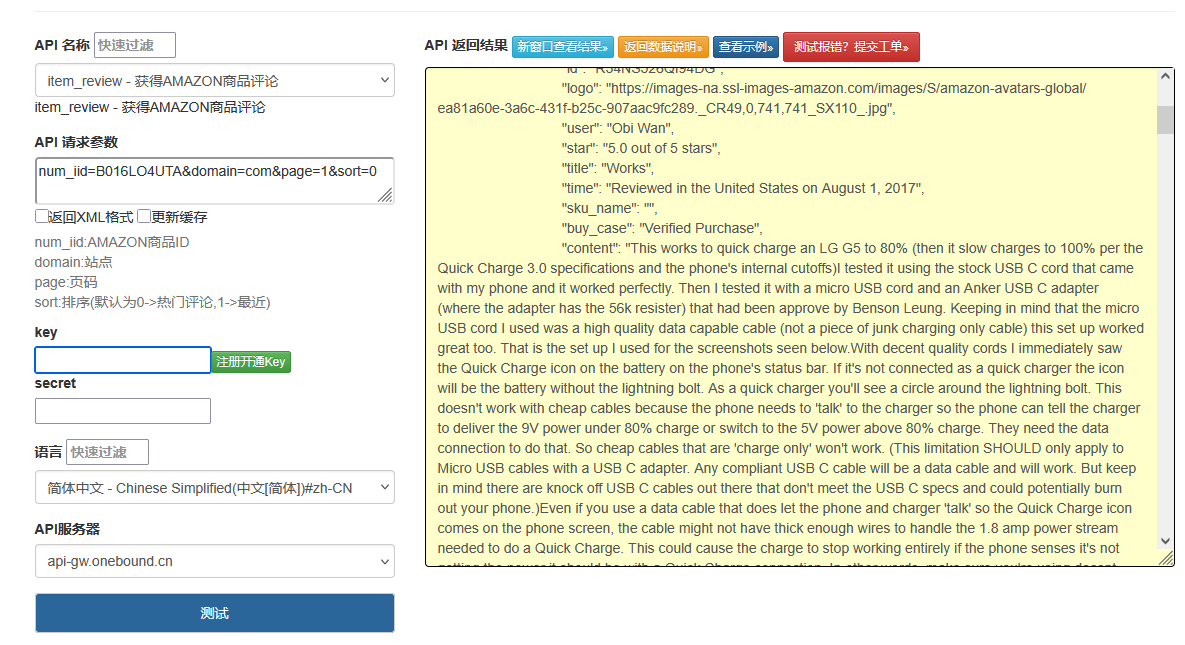Click the sort:排序 parameter description text

point(153,302)
